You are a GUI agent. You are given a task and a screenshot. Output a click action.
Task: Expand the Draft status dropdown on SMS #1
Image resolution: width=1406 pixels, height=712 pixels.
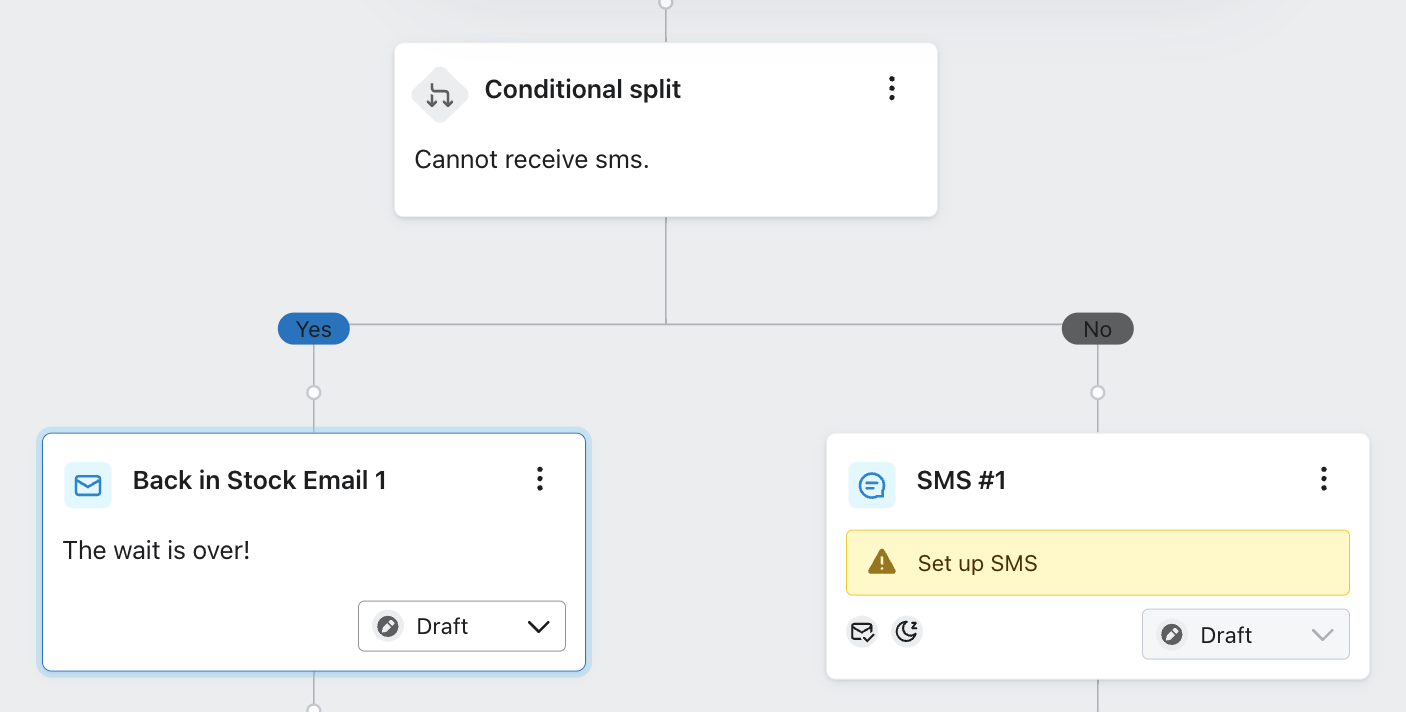(1245, 634)
